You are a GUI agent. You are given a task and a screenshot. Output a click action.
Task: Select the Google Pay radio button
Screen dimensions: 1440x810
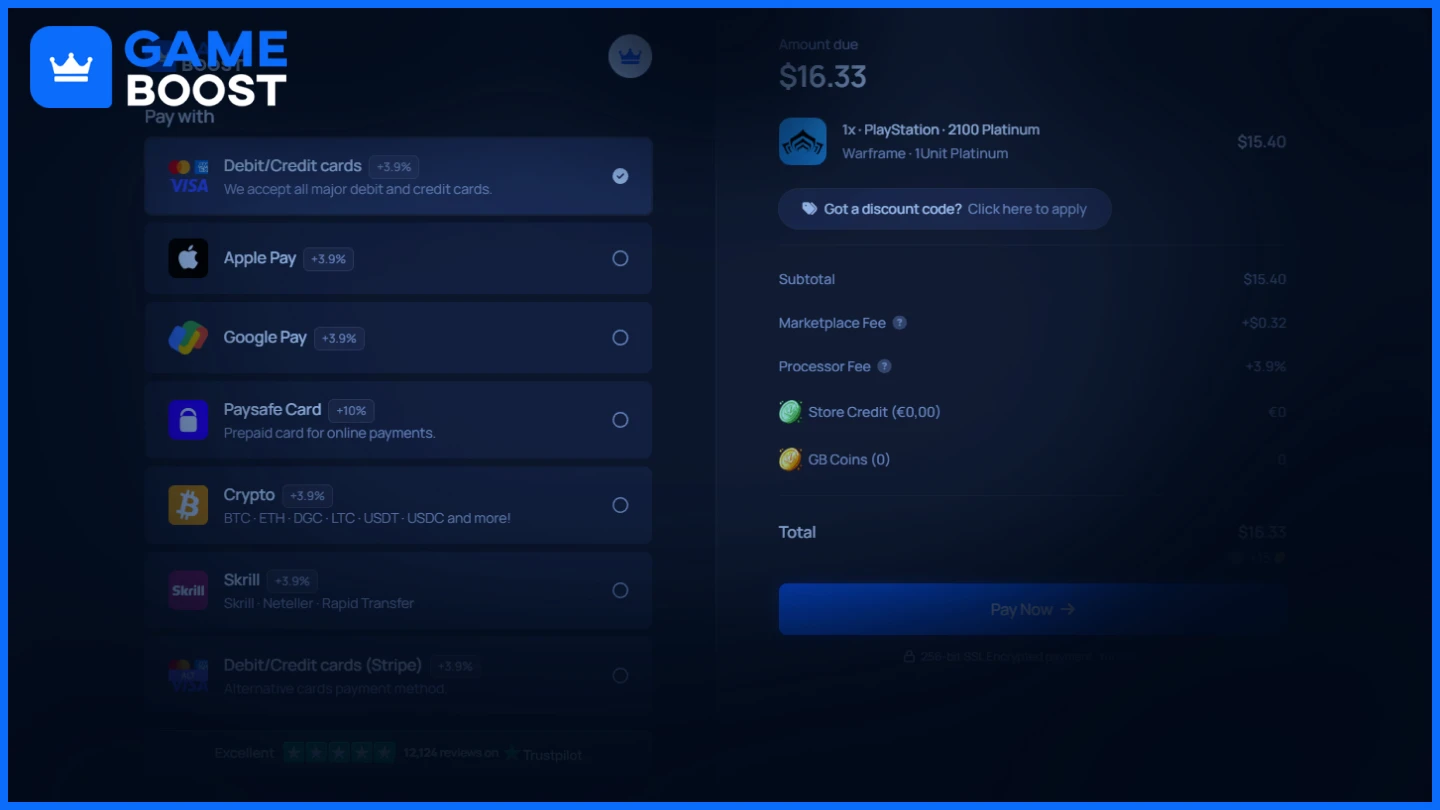coord(620,338)
